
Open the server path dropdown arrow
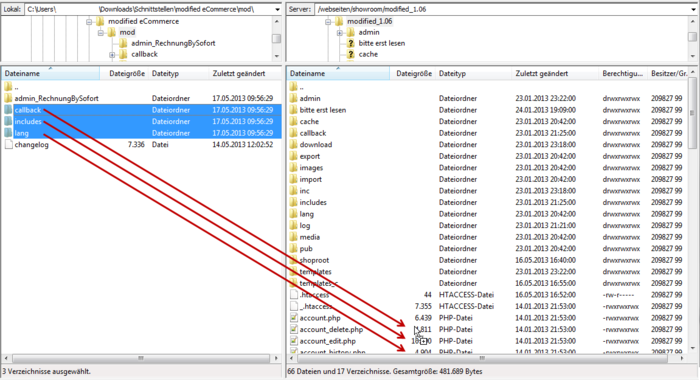(x=693, y=9)
